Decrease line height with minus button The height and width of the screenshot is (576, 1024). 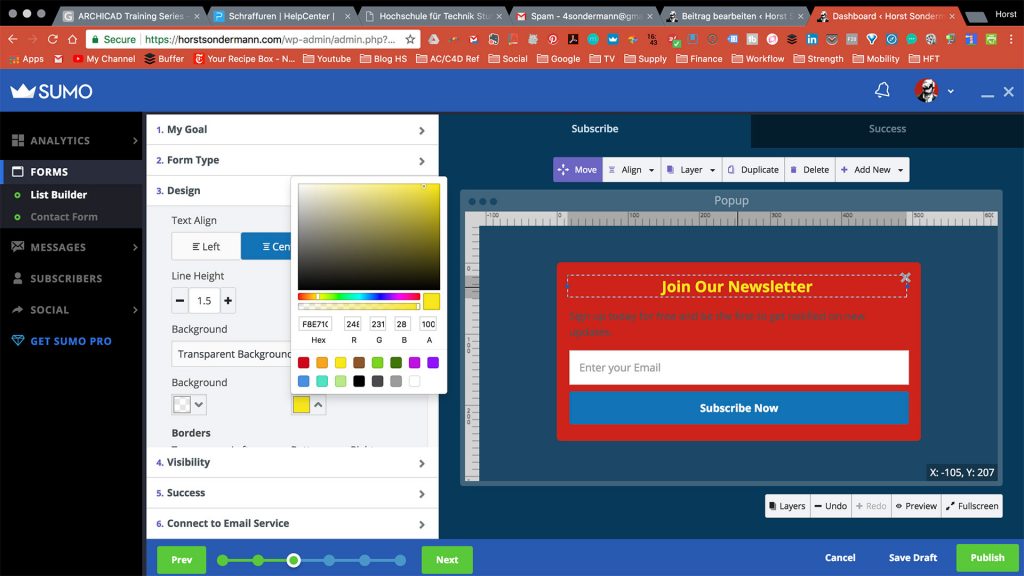click(x=180, y=300)
